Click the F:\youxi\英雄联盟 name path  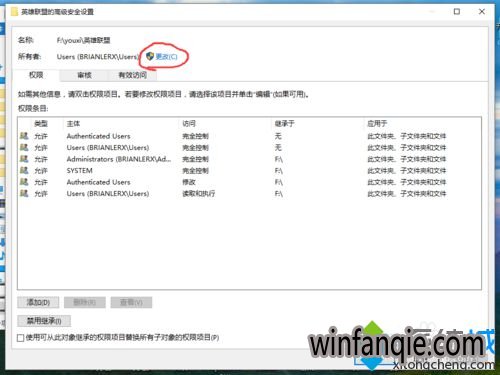pyautogui.click(x=83, y=40)
